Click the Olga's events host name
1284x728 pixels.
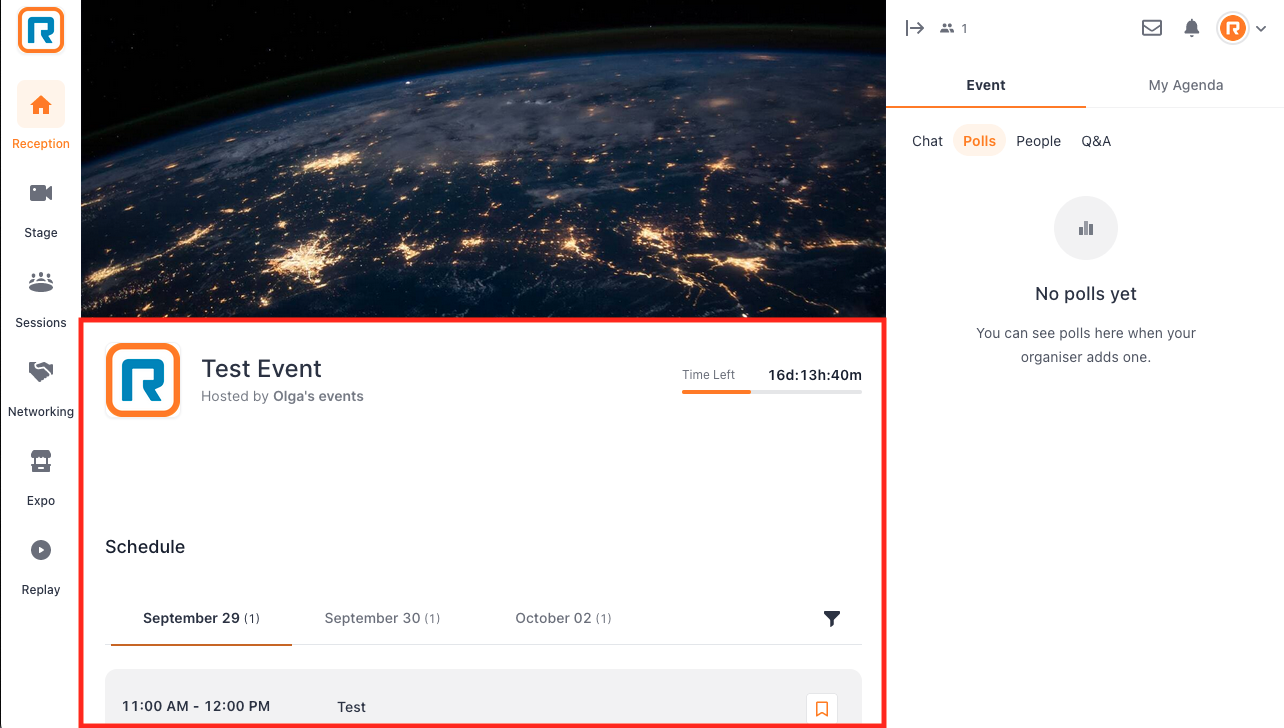coord(318,396)
